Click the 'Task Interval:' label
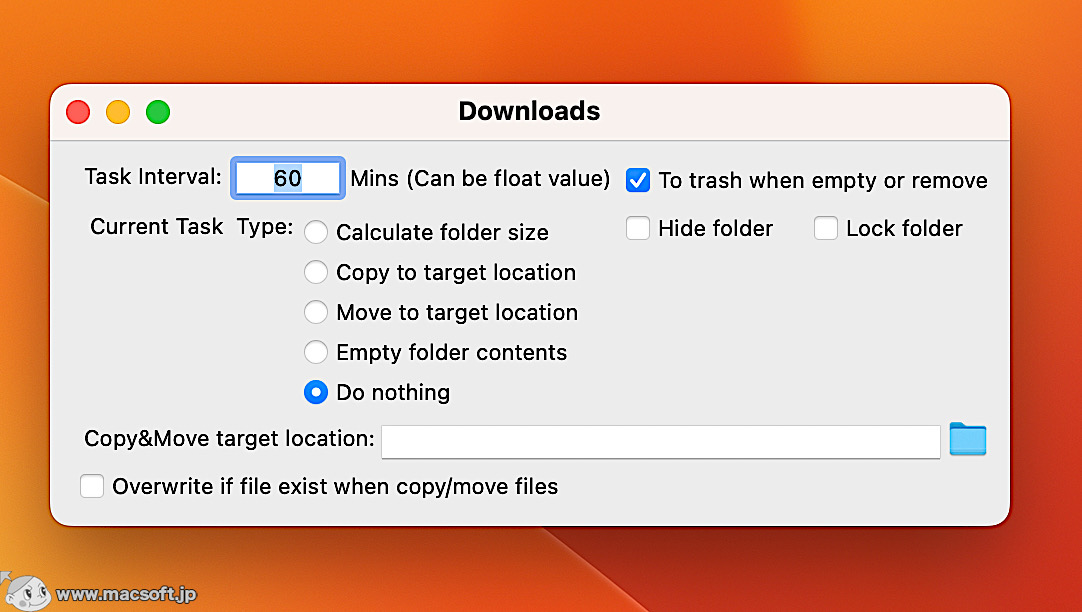Screen dimensions: 1082x612 pos(153,177)
